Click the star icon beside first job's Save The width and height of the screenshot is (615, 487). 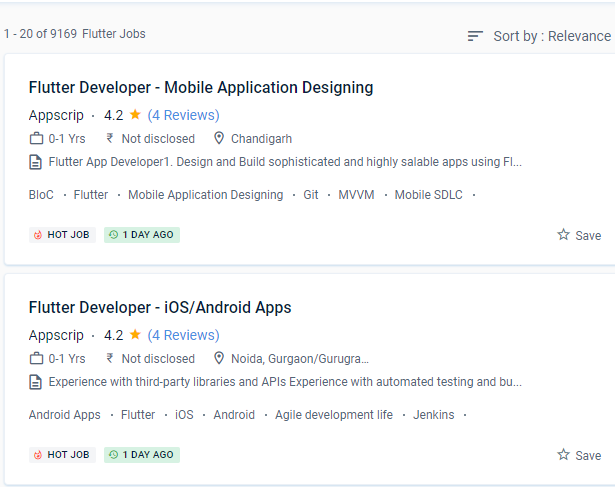[x=564, y=235]
